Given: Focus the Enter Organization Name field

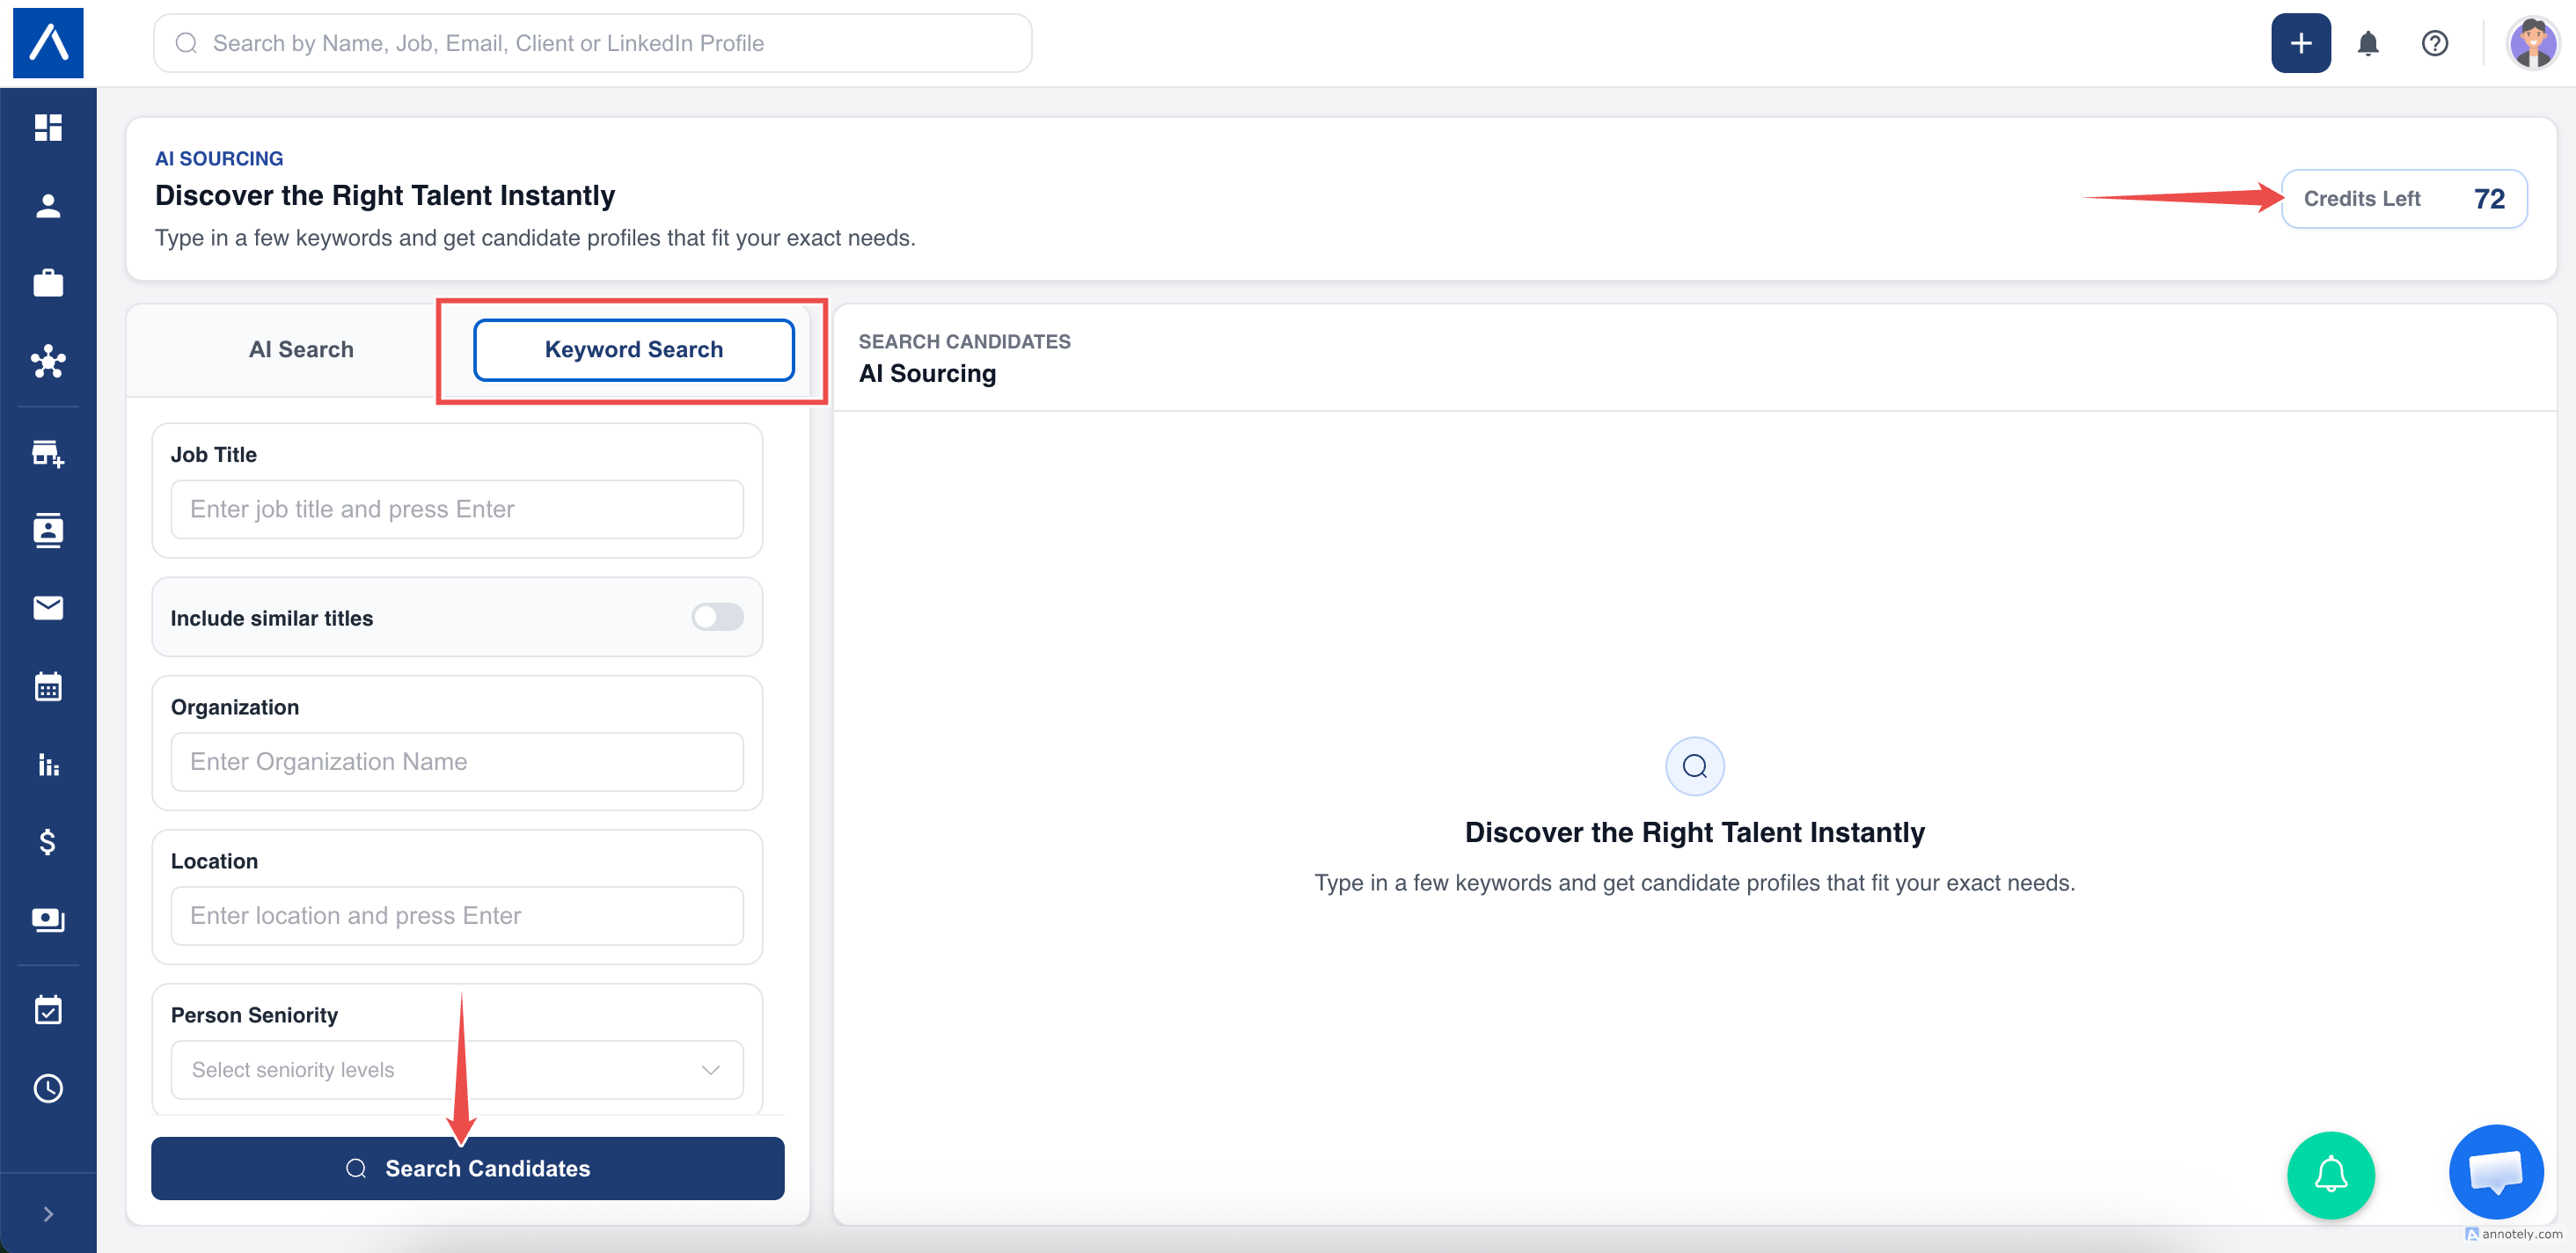Looking at the screenshot, I should [x=457, y=762].
